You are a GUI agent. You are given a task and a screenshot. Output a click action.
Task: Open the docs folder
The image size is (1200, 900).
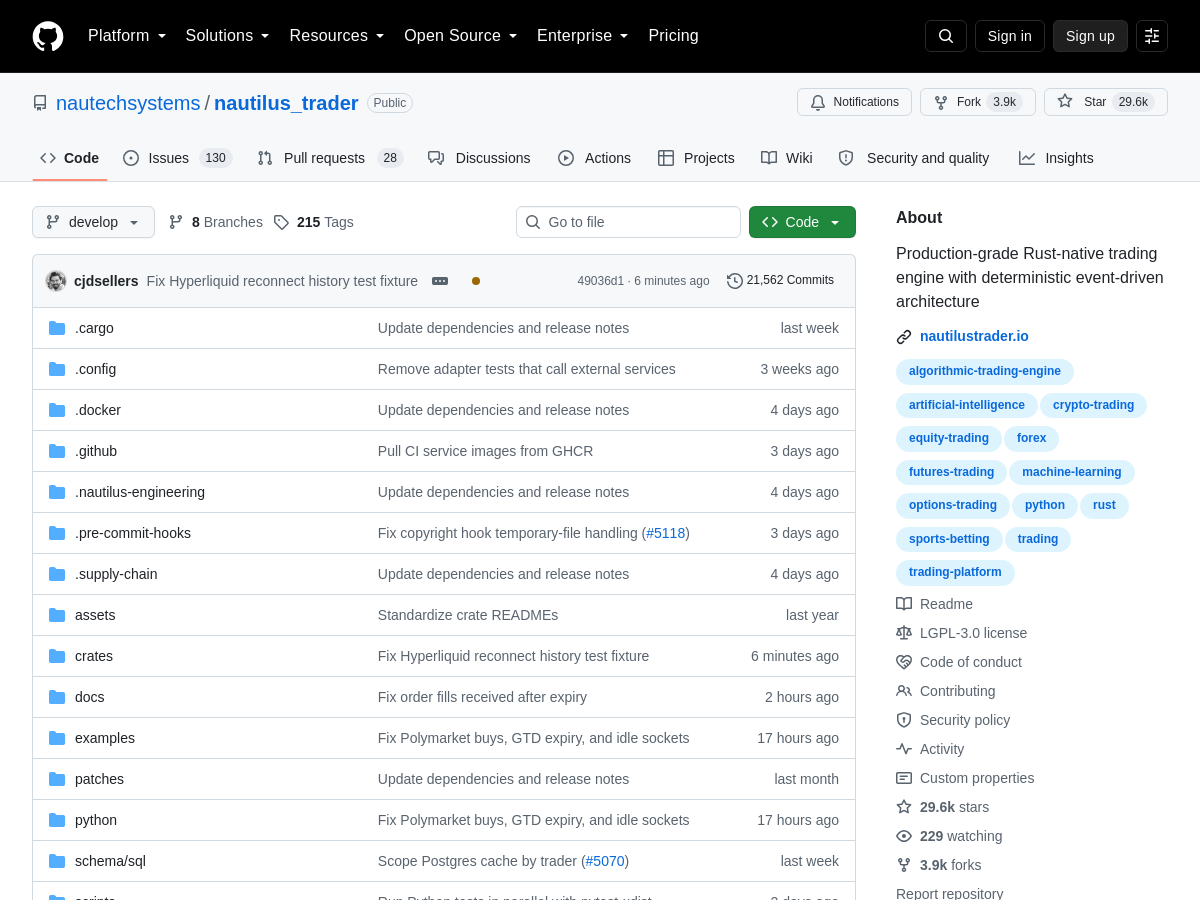(x=90, y=697)
